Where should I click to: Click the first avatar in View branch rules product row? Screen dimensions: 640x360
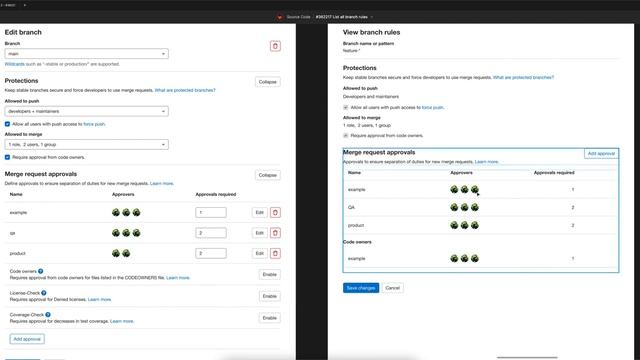pos(454,225)
